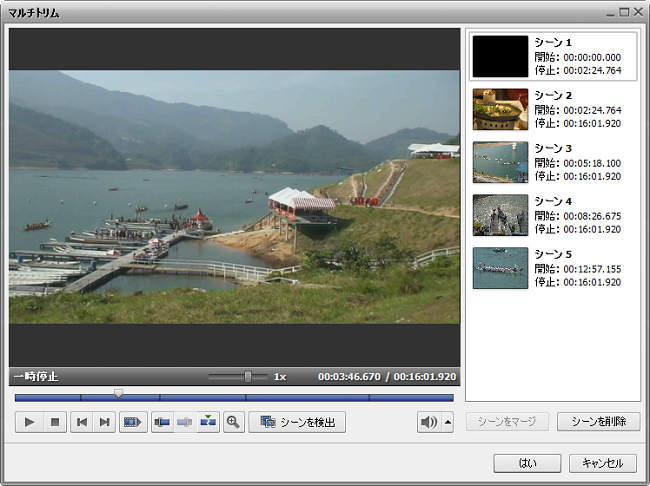The height and width of the screenshot is (486, 650).
Task: Click scene 4 start time 00:08:26.675
Action: [x=592, y=216]
